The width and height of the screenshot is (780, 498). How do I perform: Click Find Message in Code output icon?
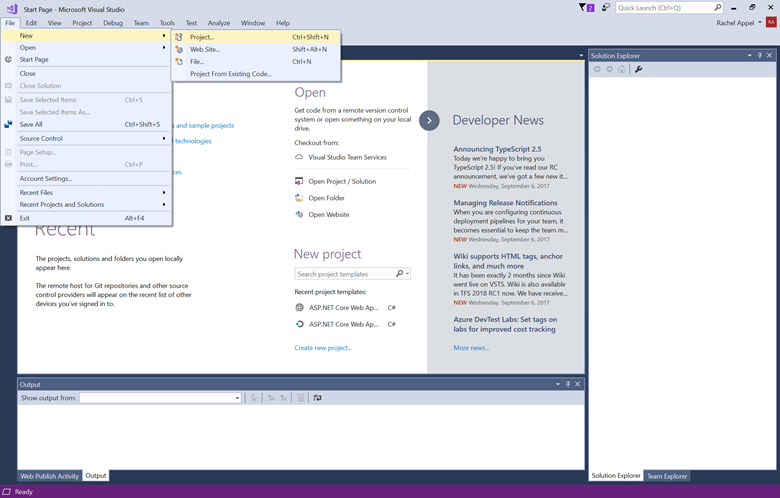coord(254,398)
